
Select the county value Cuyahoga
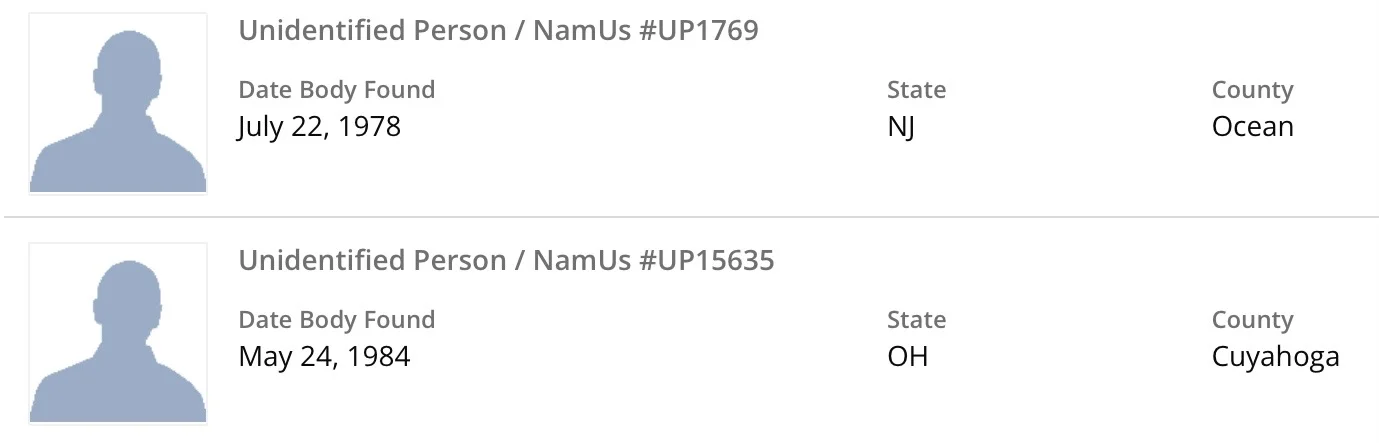[1275, 357]
